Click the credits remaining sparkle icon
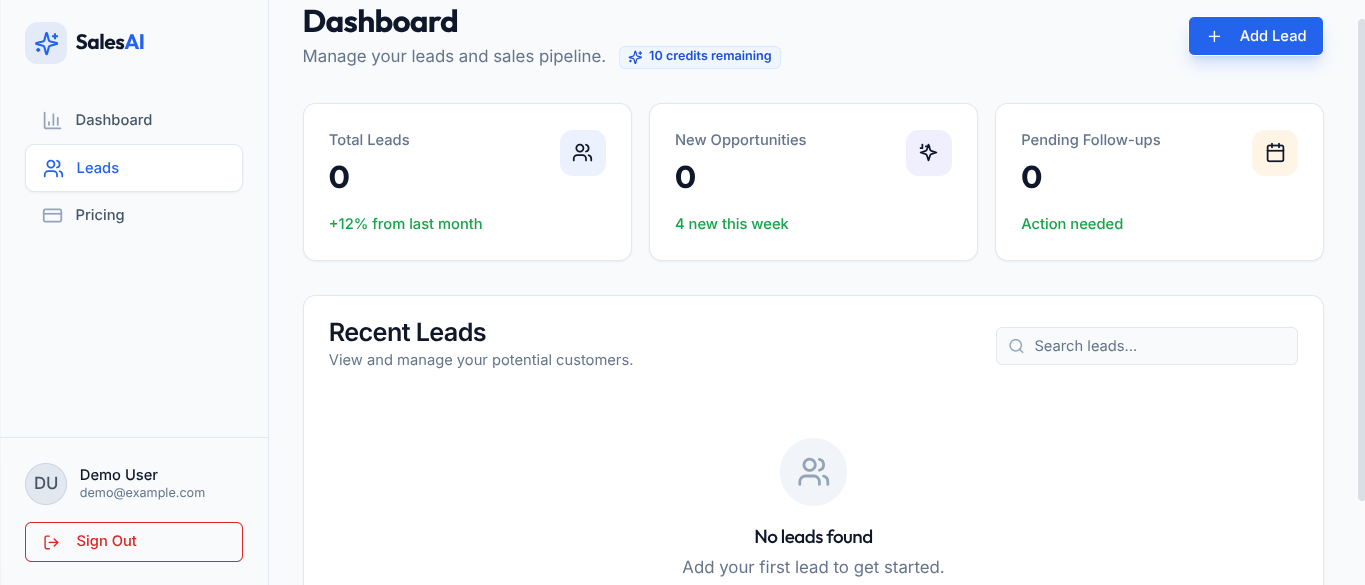Image resolution: width=1365 pixels, height=585 pixels. (634, 57)
